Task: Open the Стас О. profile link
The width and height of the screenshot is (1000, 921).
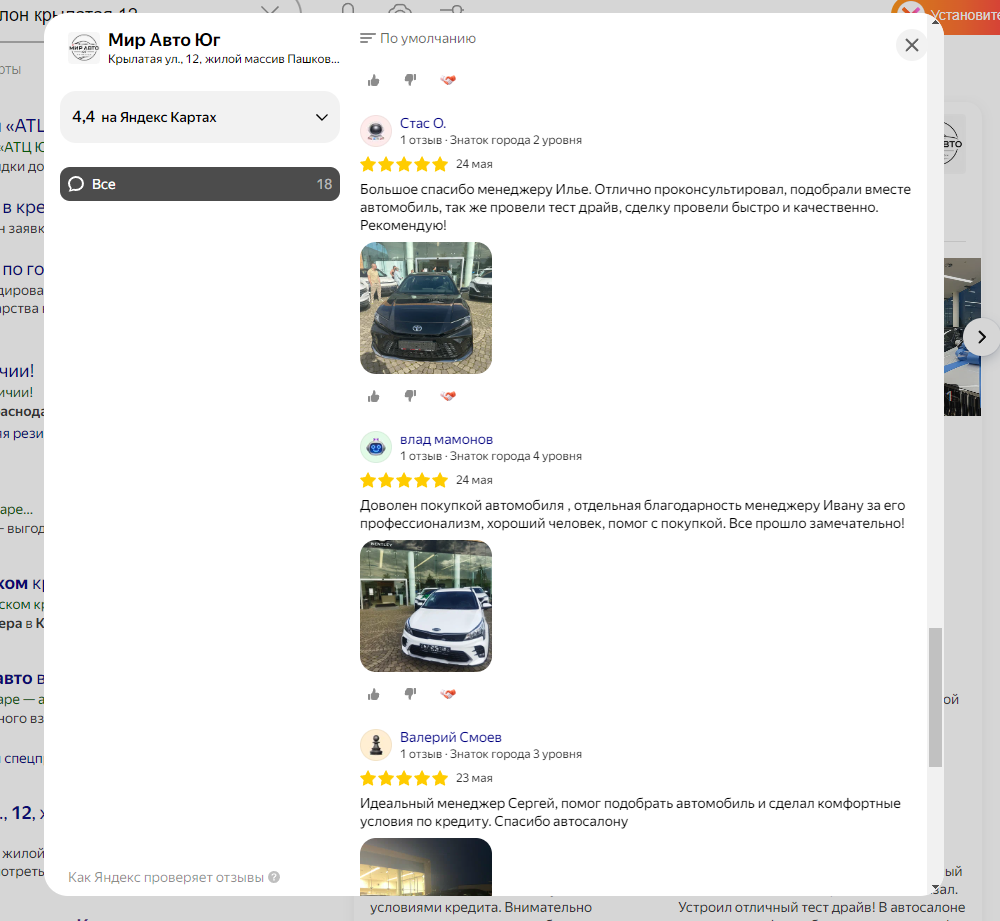Action: [x=422, y=123]
